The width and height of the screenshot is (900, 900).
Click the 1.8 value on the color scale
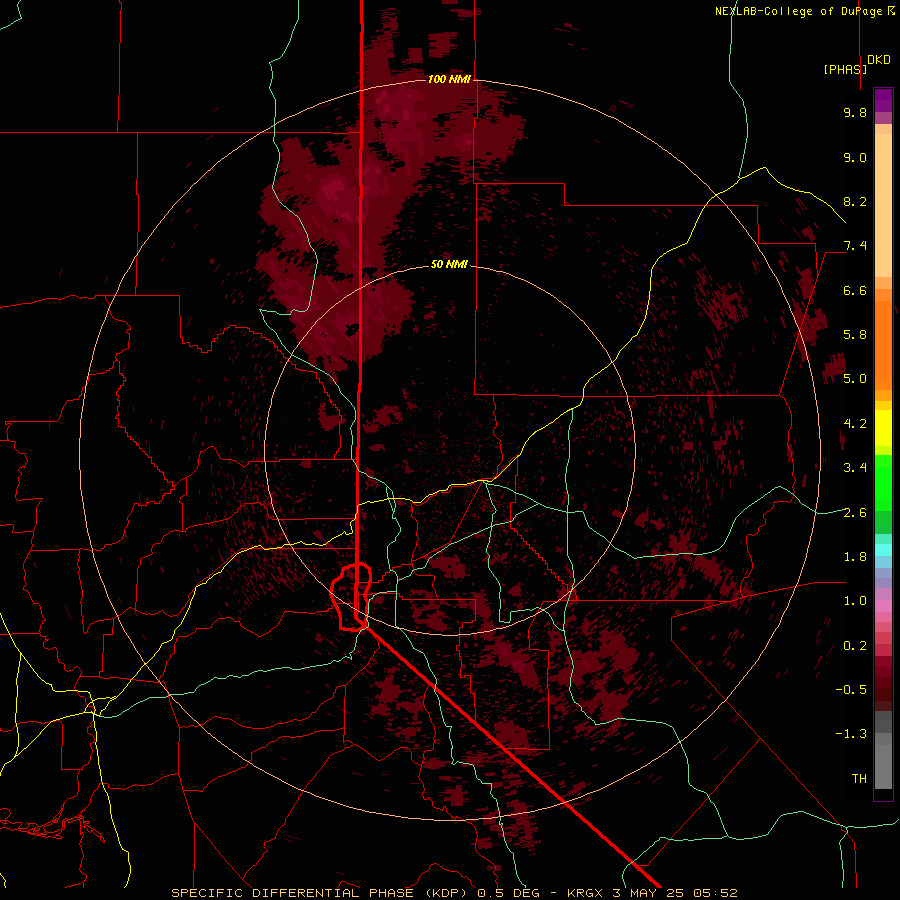(855, 557)
